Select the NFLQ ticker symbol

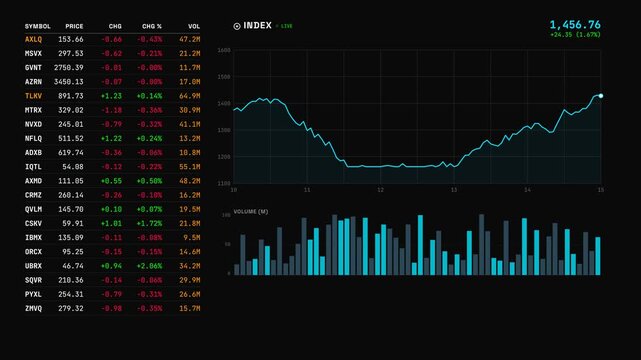pyautogui.click(x=33, y=139)
